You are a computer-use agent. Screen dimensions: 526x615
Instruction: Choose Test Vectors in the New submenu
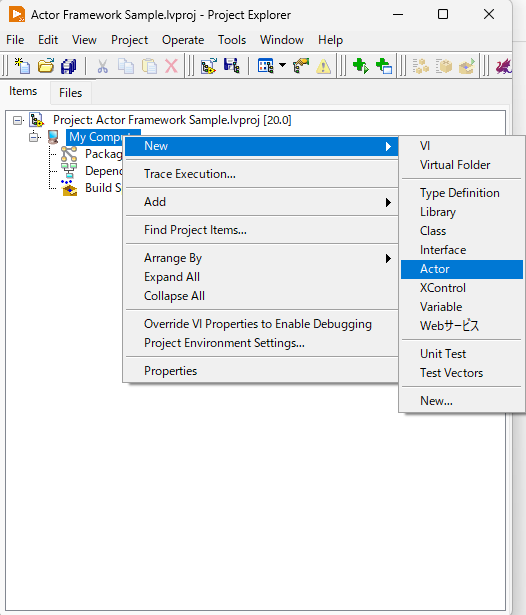pyautogui.click(x=462, y=373)
